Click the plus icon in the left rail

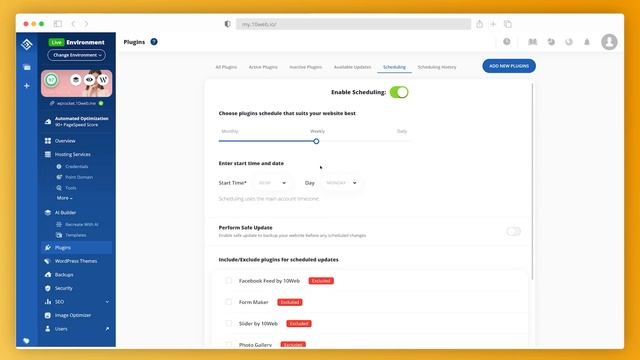tap(27, 86)
